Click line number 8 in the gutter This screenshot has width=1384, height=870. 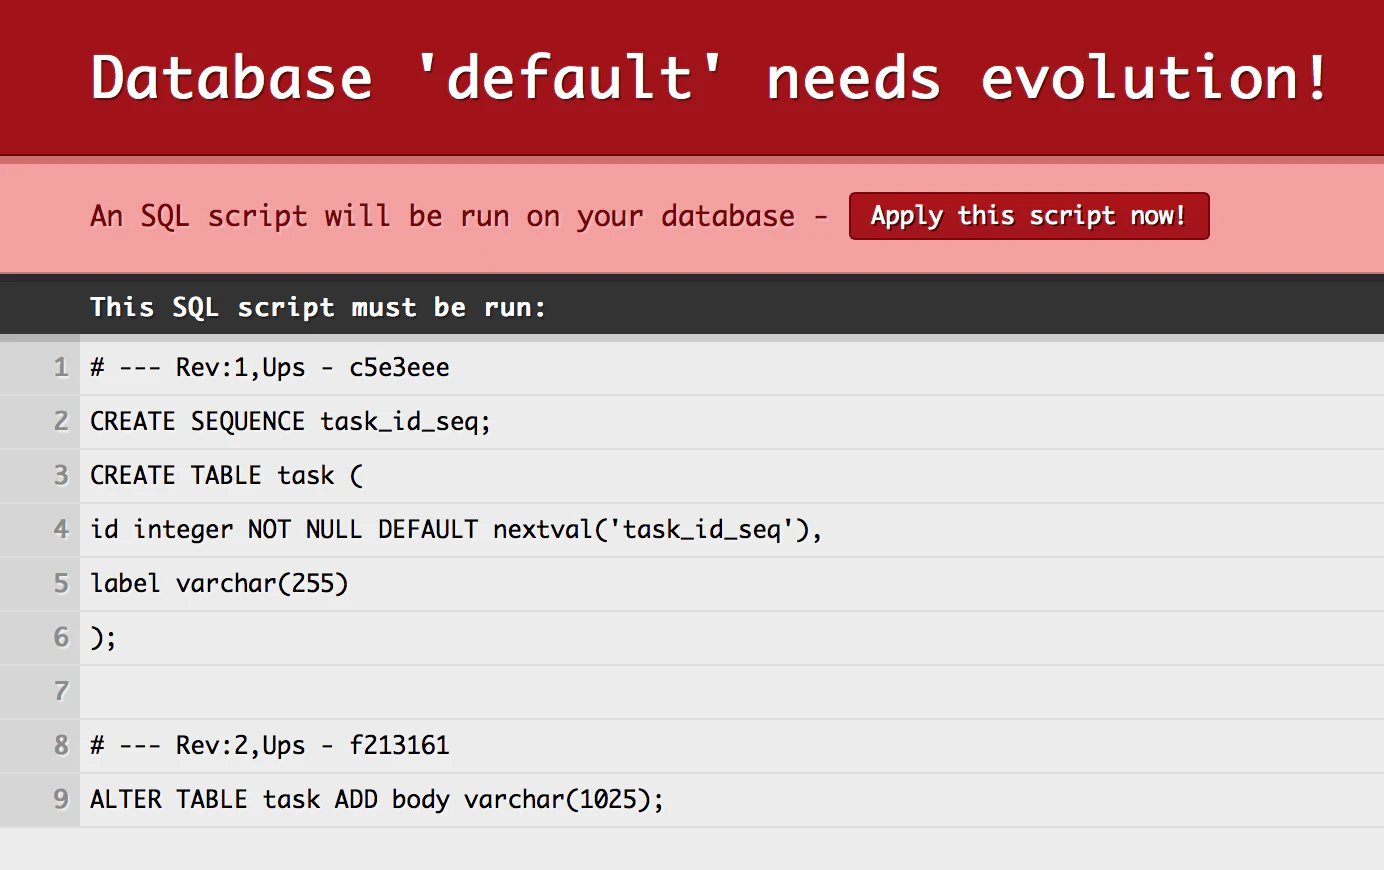[x=61, y=746]
